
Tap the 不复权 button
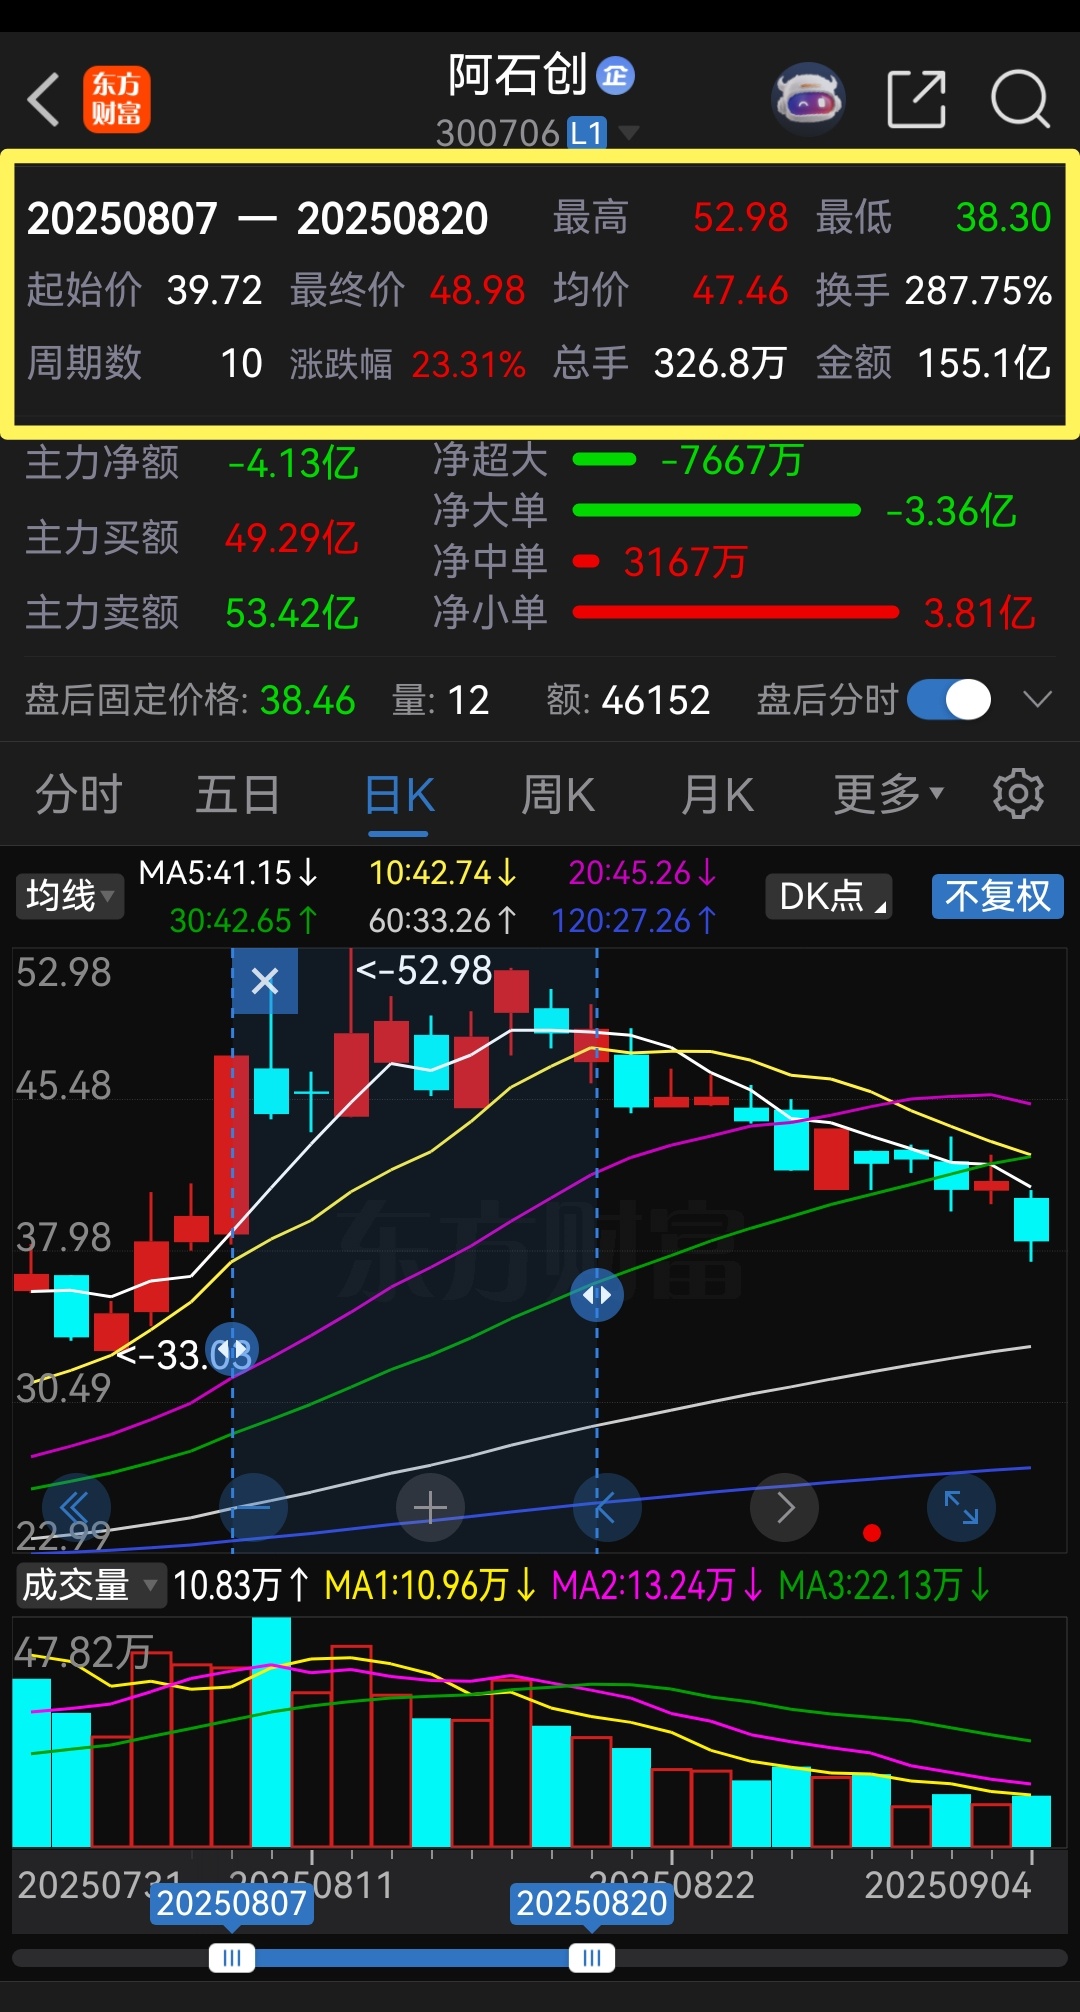pos(998,896)
